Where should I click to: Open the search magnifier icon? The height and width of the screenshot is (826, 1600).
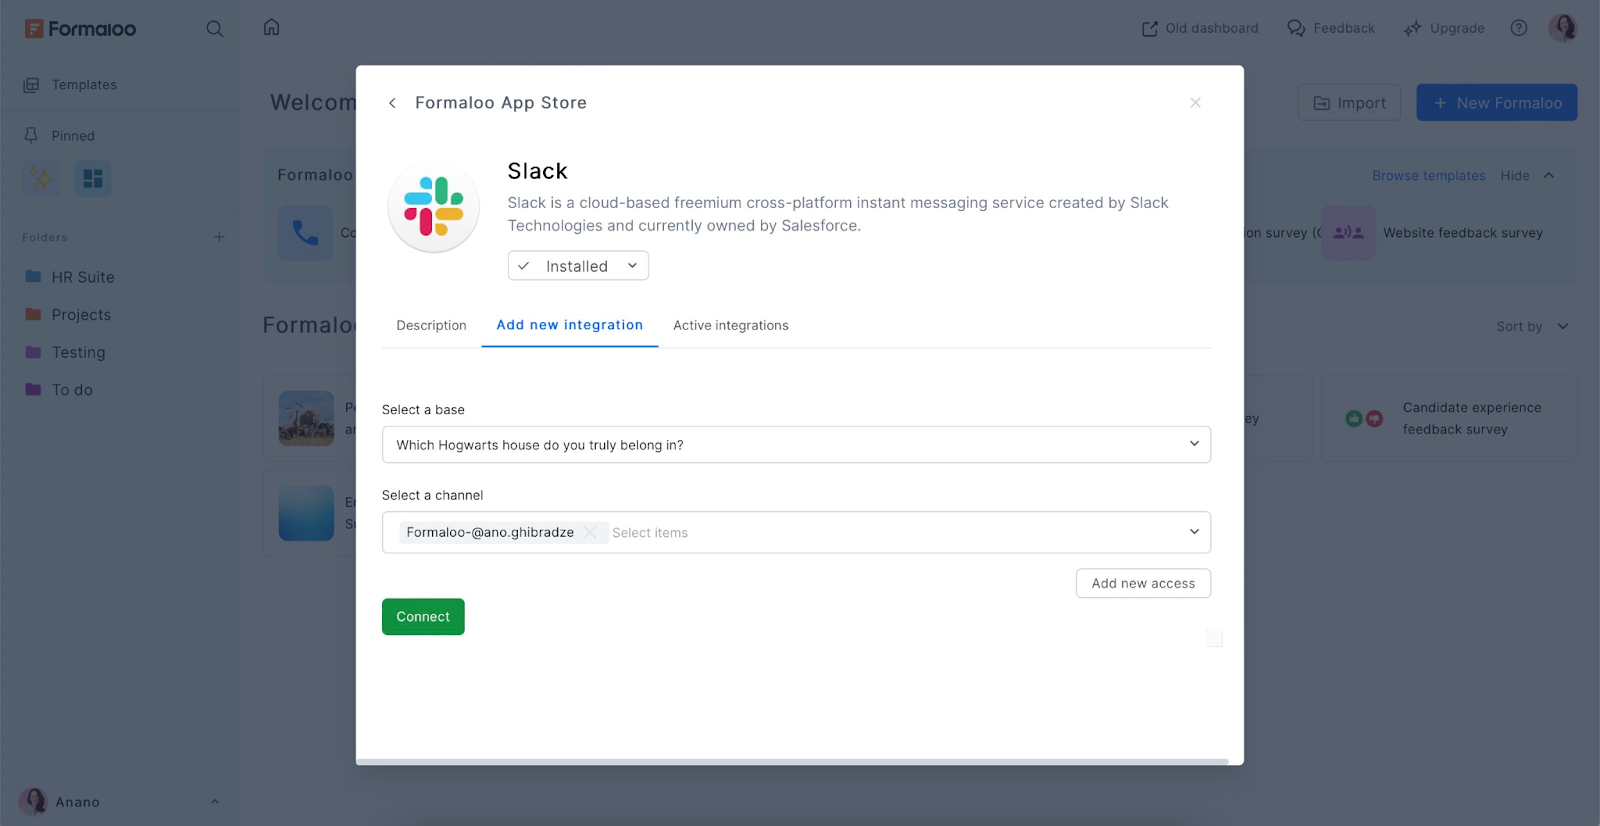(x=214, y=28)
